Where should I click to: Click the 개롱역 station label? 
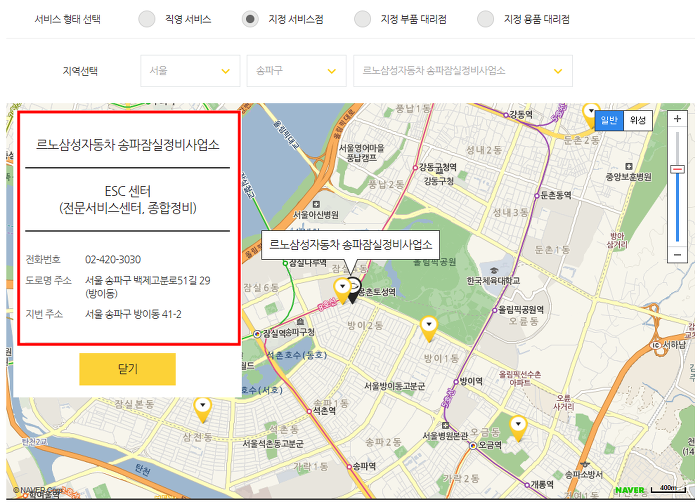pos(542,485)
